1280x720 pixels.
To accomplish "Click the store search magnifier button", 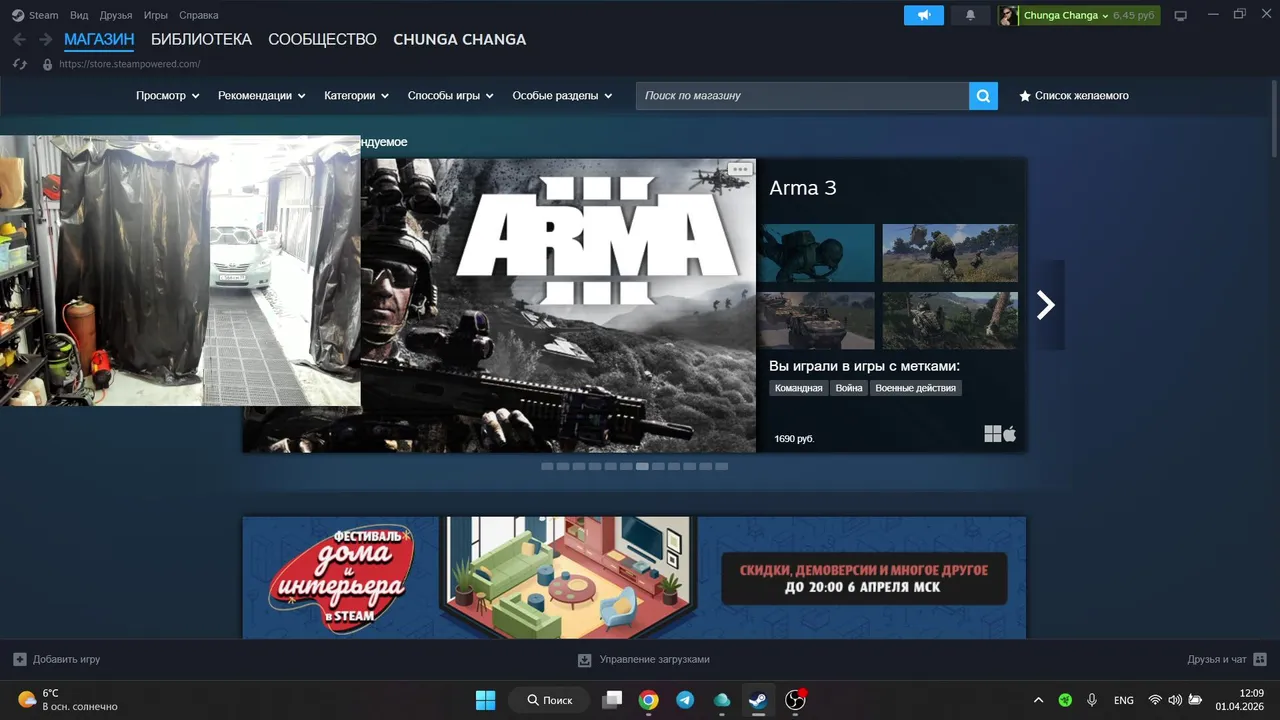I will point(983,96).
